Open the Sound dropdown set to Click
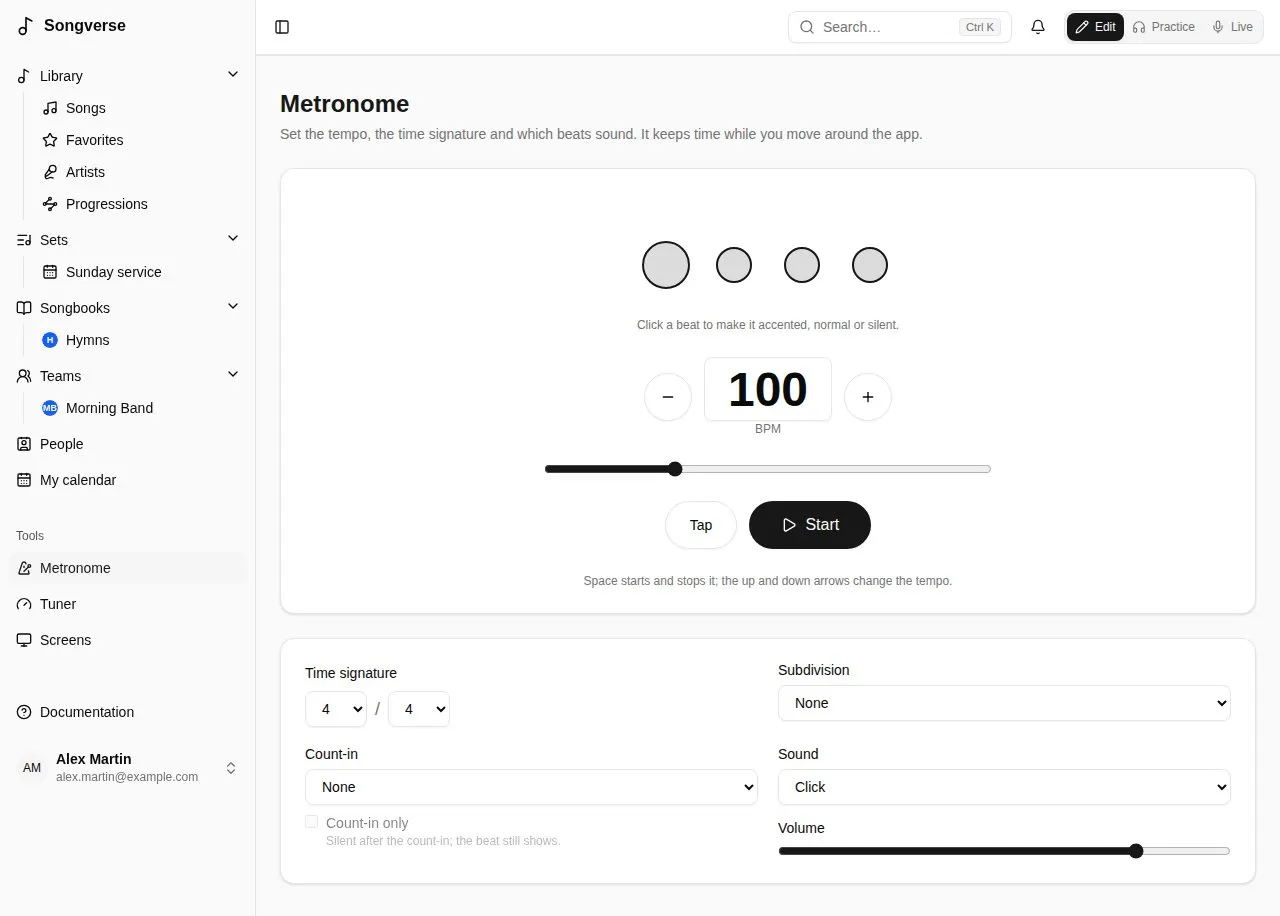The width and height of the screenshot is (1280, 916). click(1004, 787)
